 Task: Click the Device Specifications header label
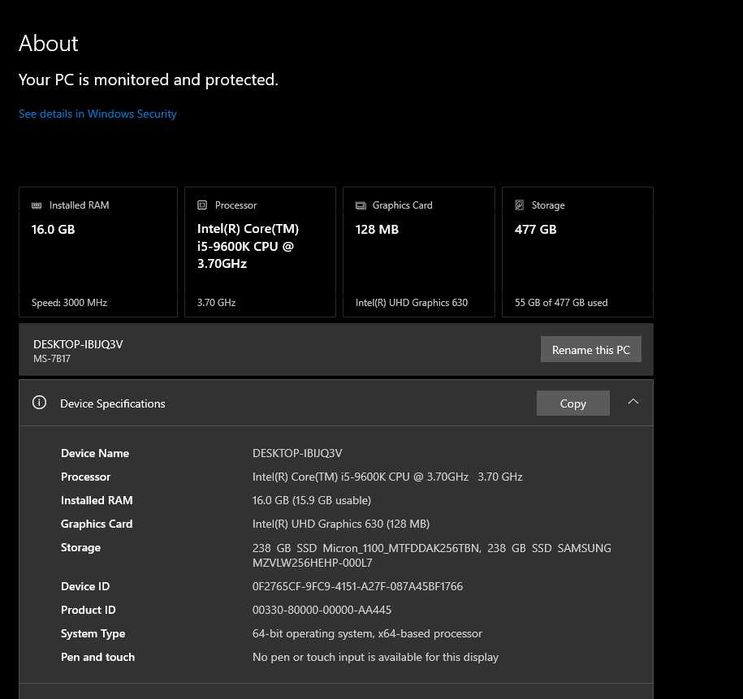112,403
